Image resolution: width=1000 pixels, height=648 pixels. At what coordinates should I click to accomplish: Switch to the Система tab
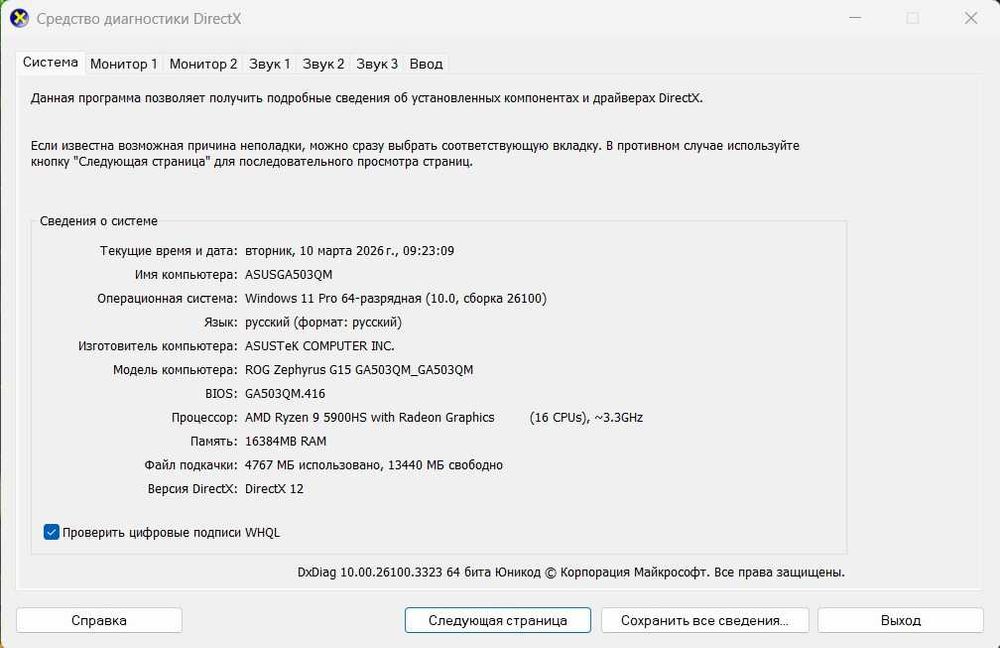(50, 63)
